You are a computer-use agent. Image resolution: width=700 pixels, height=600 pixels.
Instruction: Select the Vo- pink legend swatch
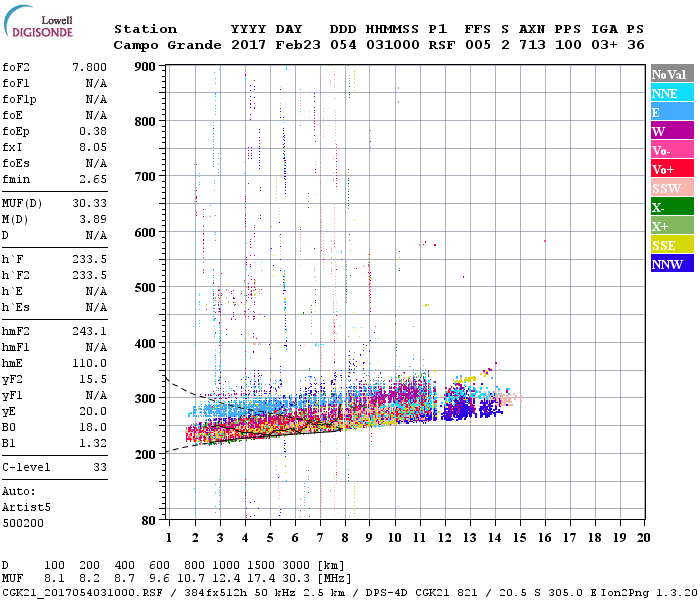(672, 150)
